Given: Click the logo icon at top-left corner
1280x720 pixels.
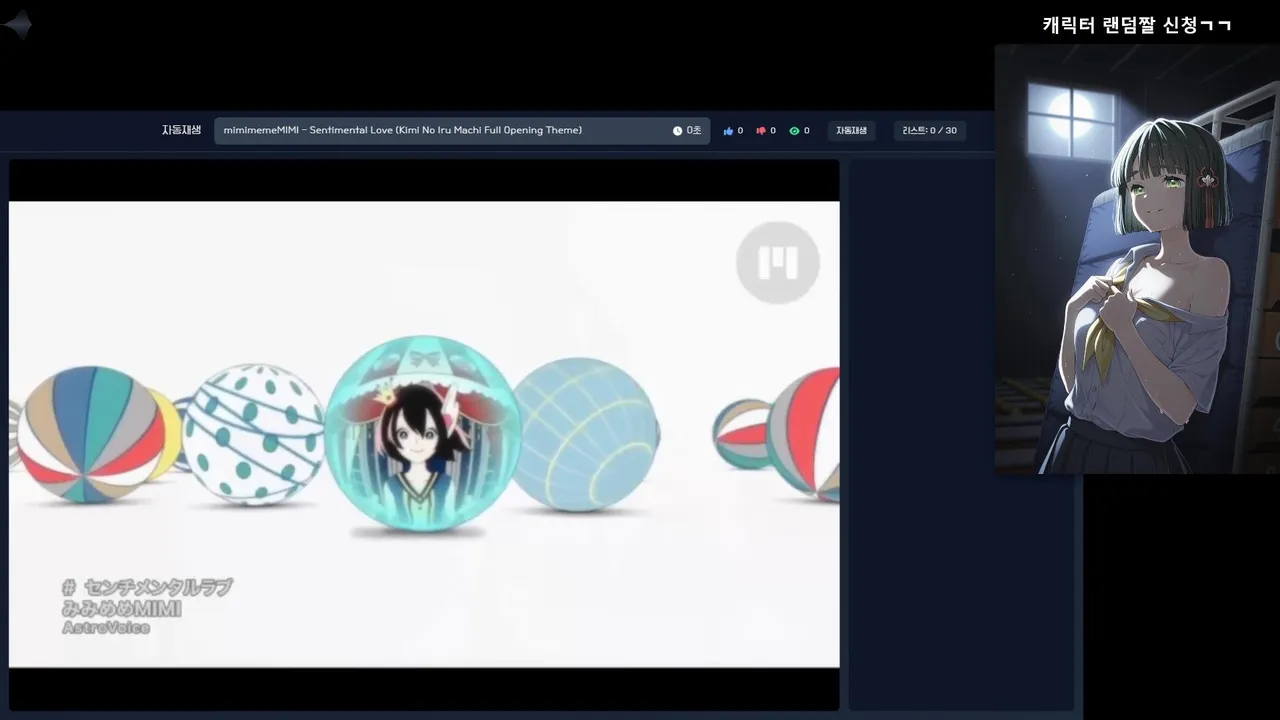Looking at the screenshot, I should tap(18, 25).
